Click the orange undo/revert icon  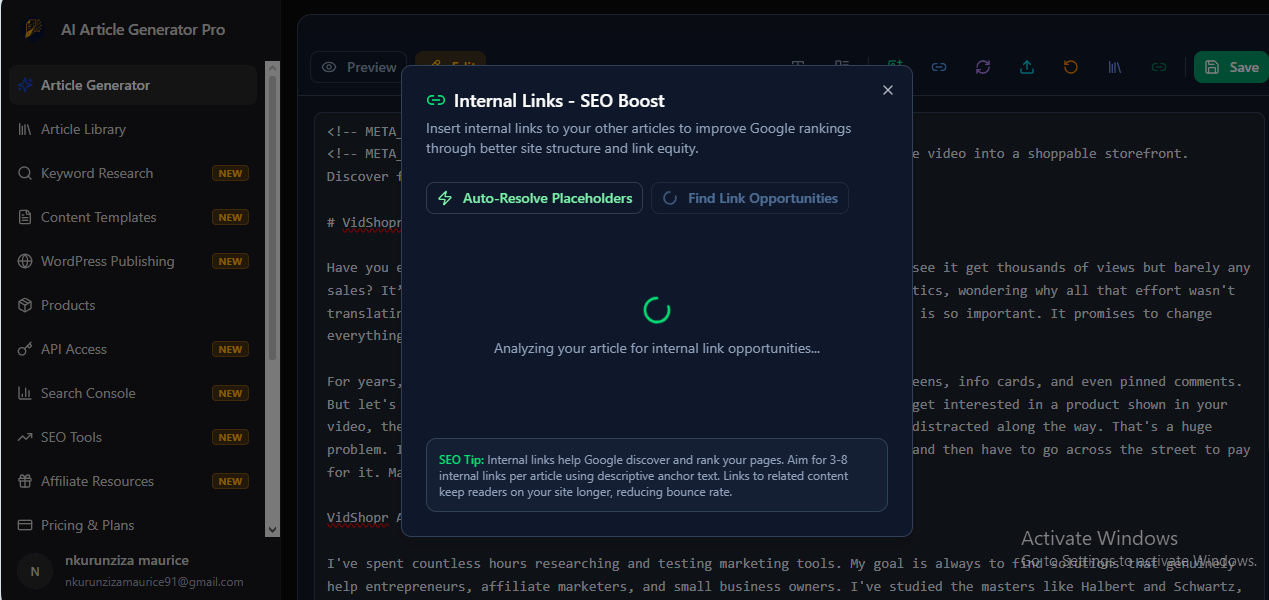point(1071,67)
